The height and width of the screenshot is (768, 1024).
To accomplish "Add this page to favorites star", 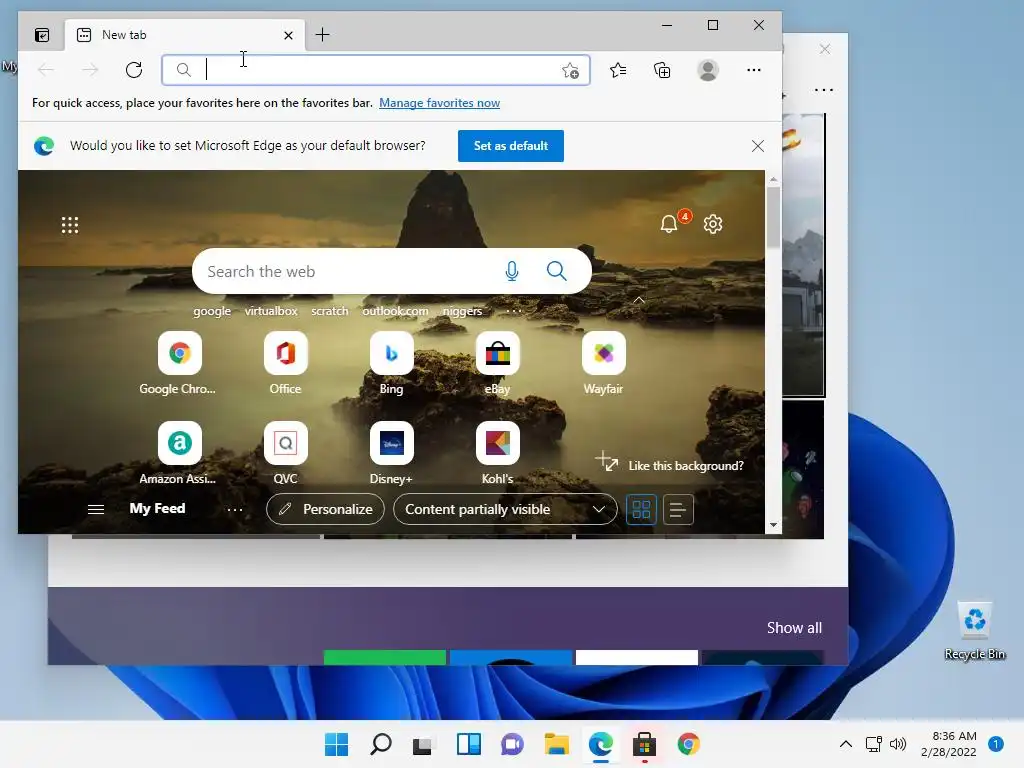I will coord(570,71).
